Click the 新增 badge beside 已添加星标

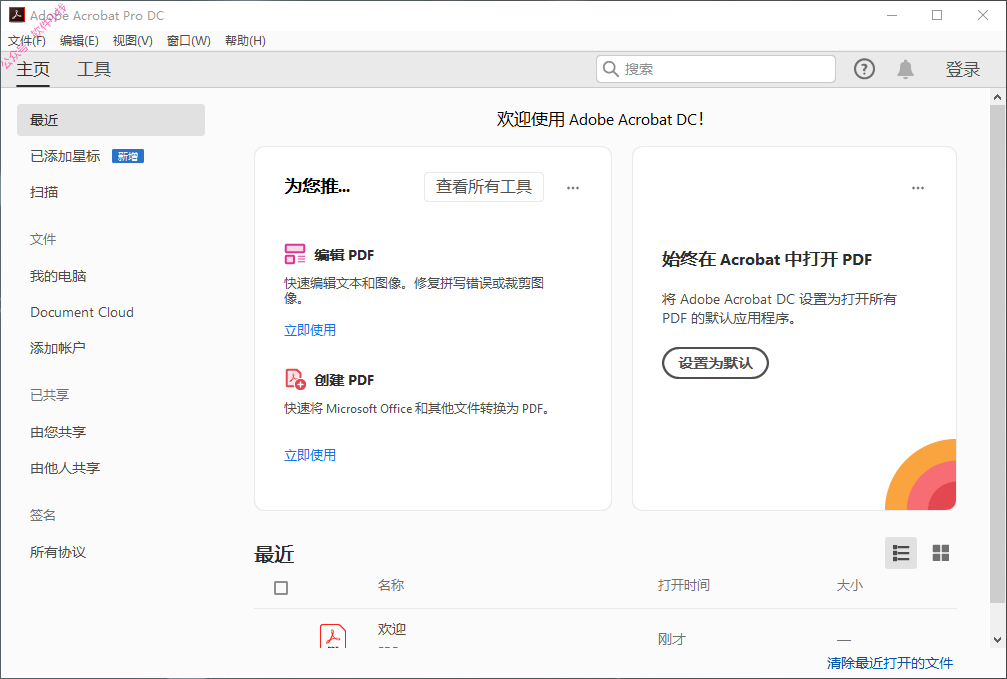pos(128,156)
